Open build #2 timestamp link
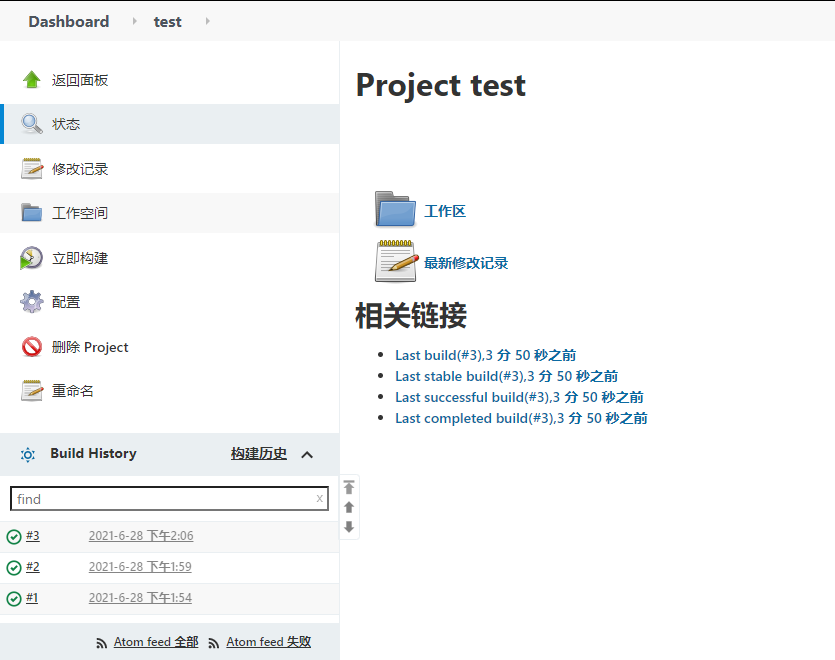The image size is (835, 660). [x=140, y=567]
